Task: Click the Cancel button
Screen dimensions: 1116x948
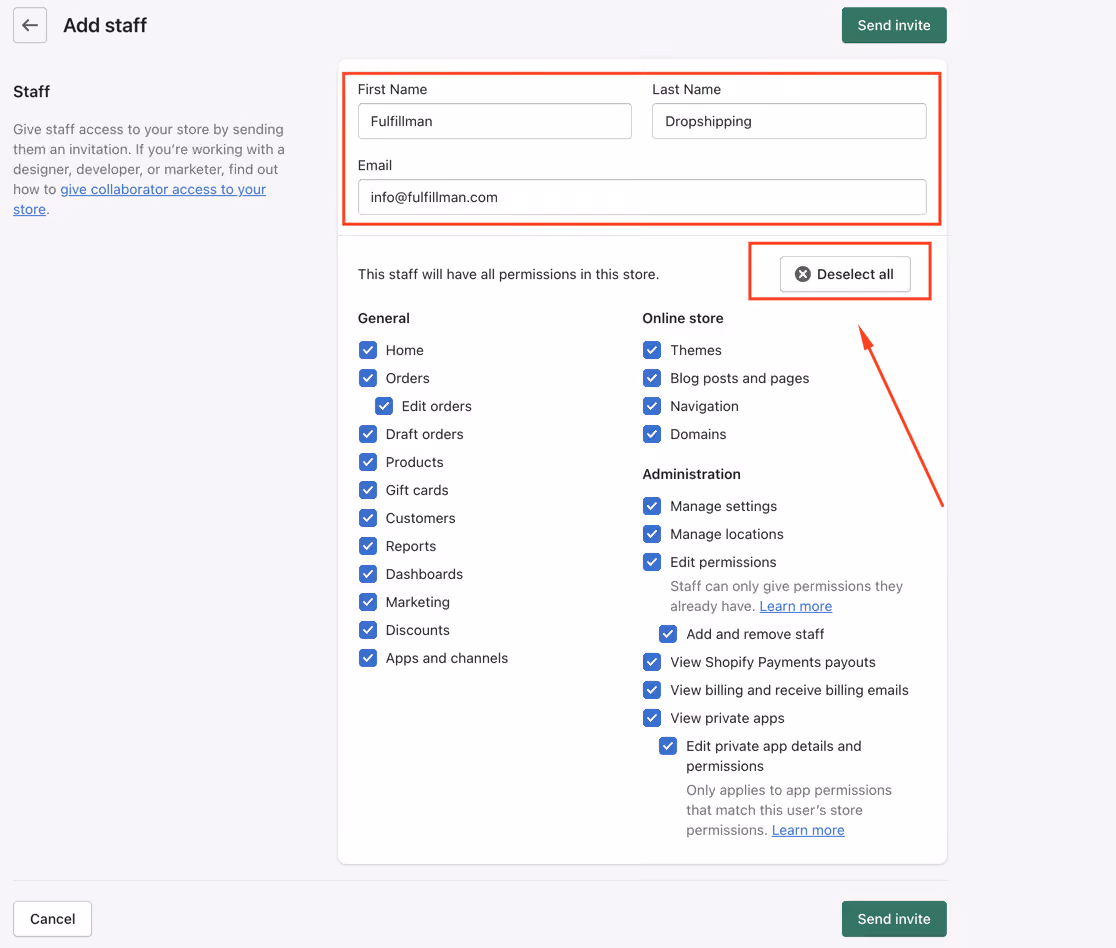Action: pyautogui.click(x=53, y=919)
